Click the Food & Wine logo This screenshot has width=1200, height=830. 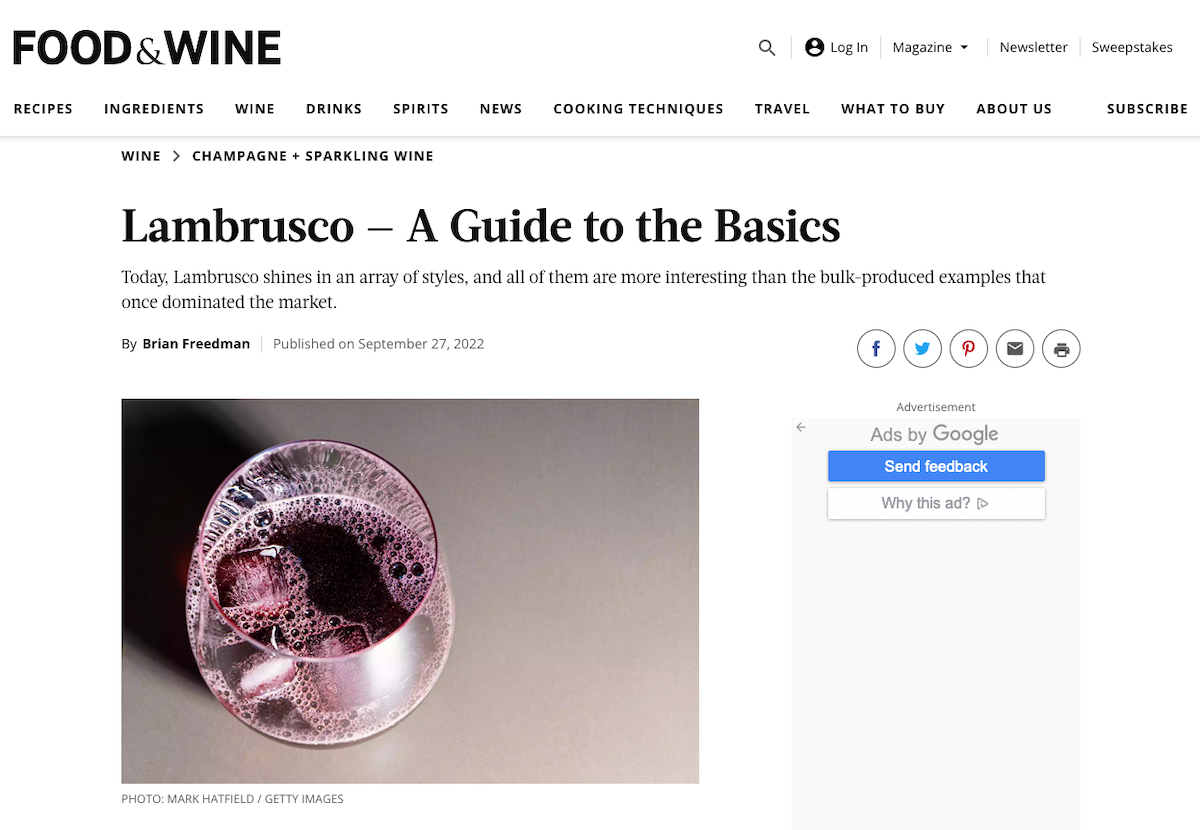(147, 48)
